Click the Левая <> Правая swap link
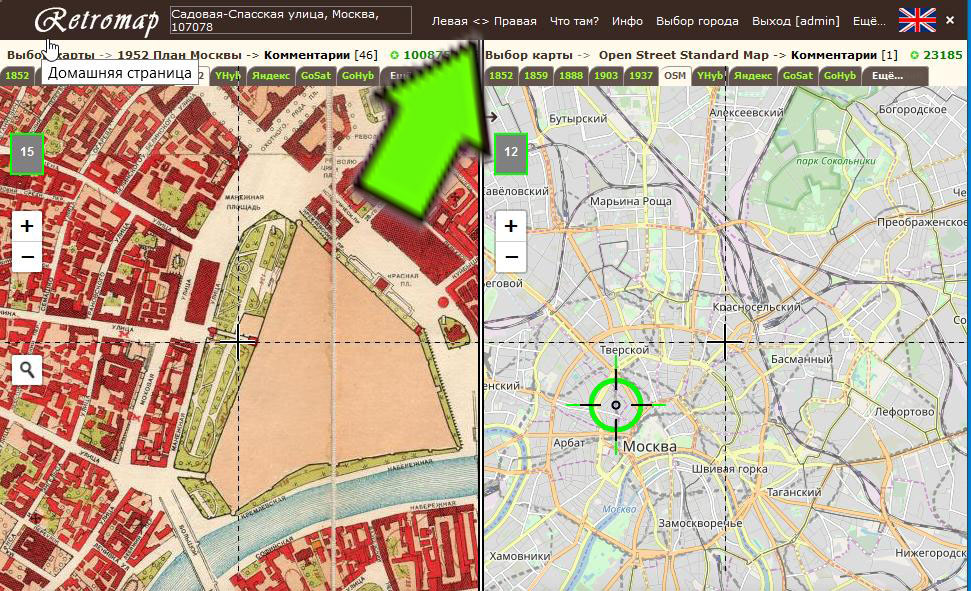The height and width of the screenshot is (591, 971). (x=484, y=21)
